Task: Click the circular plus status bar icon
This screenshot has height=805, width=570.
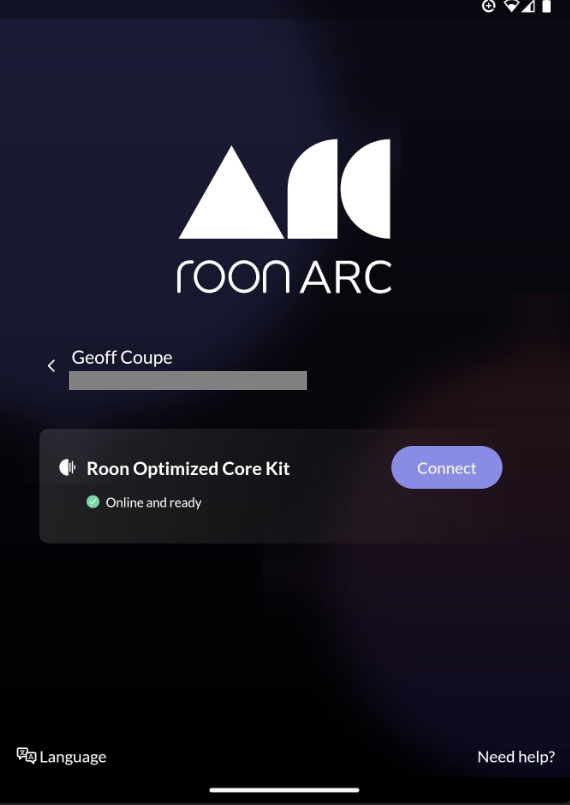Action: pyautogui.click(x=488, y=6)
